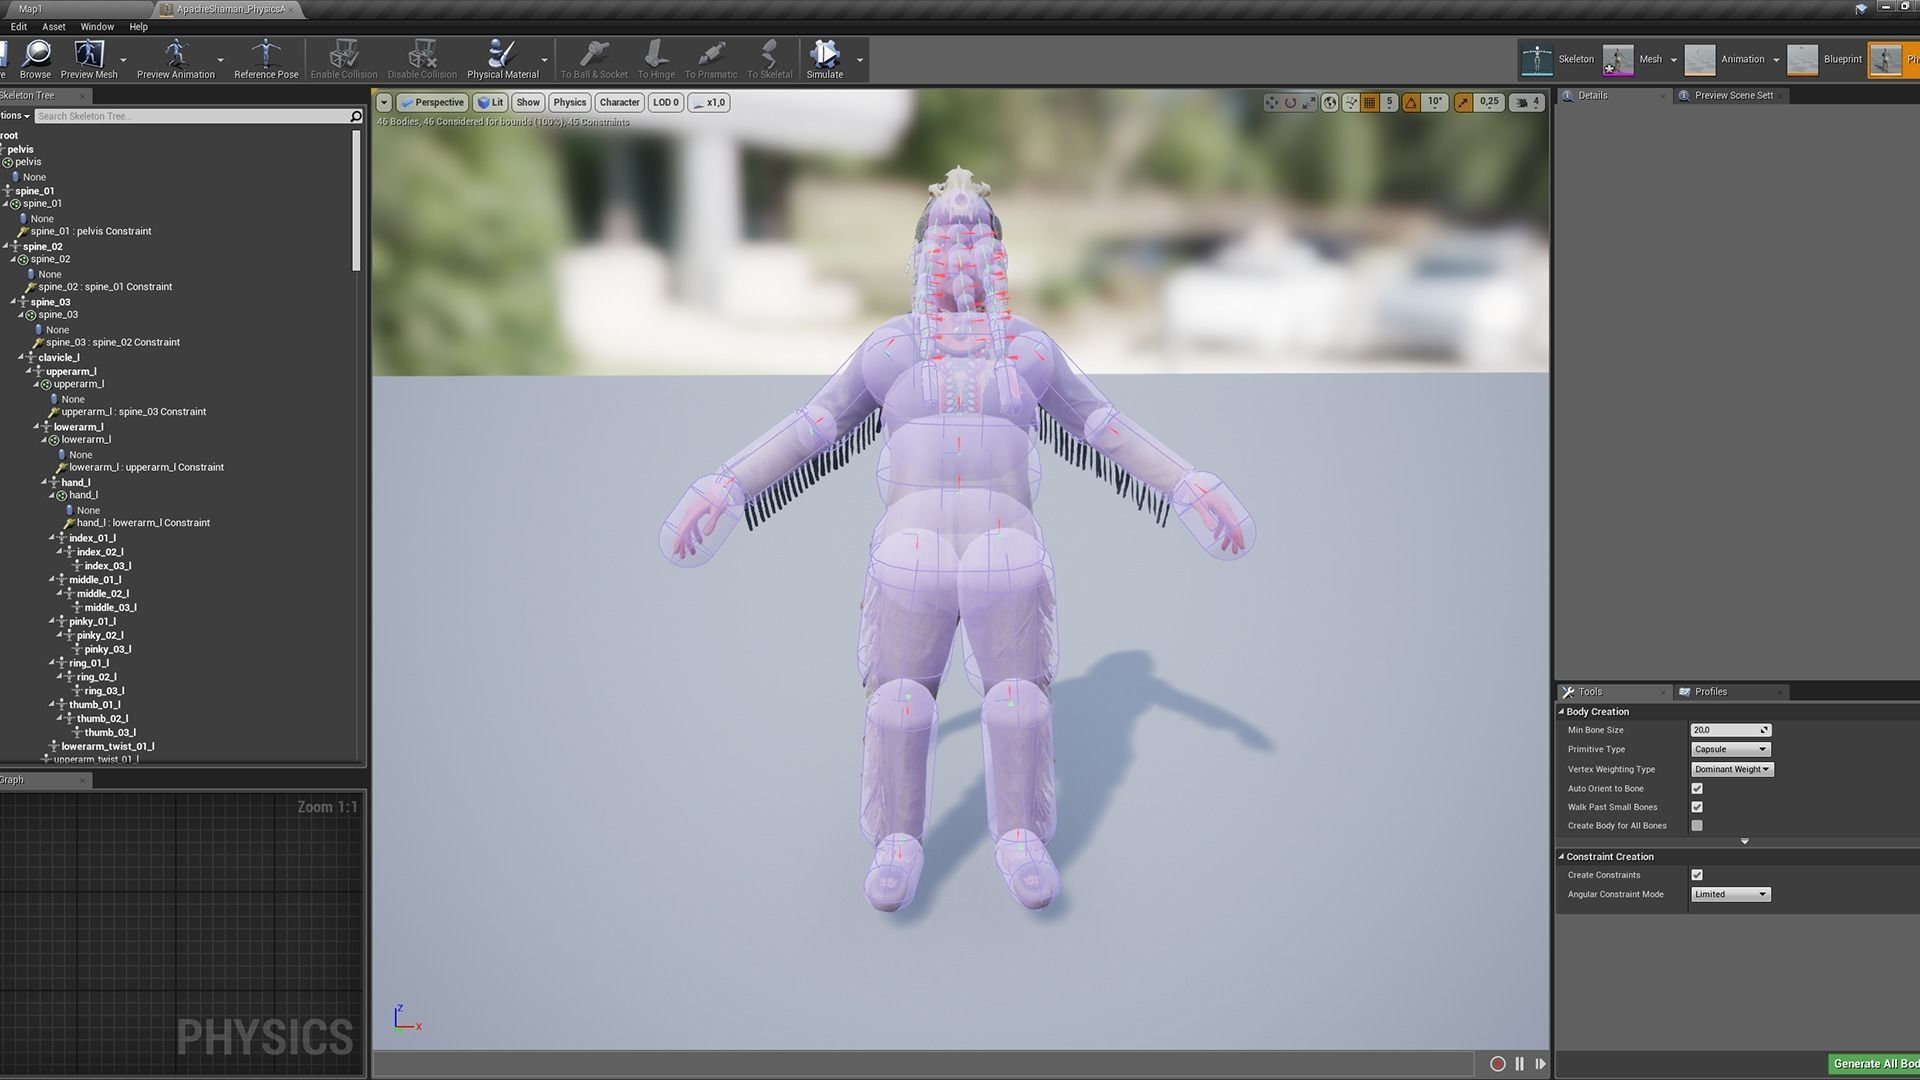Open the Window menu
1920x1080 pixels.
tap(97, 27)
